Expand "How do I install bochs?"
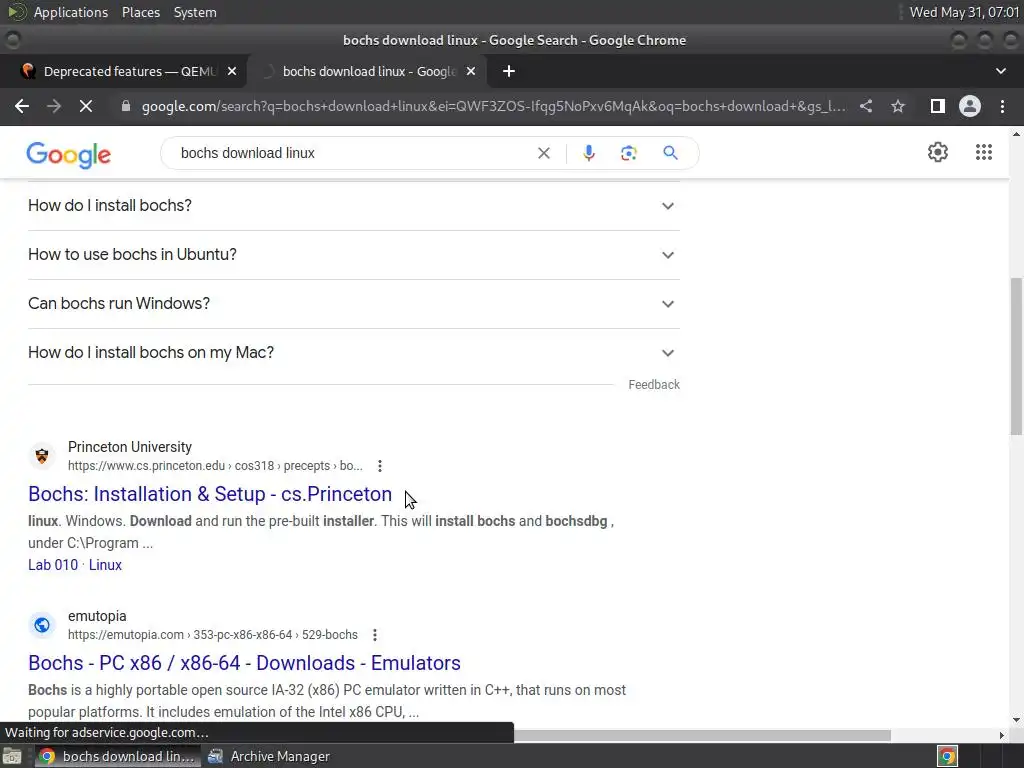Image resolution: width=1024 pixels, height=768 pixels. coord(353,206)
